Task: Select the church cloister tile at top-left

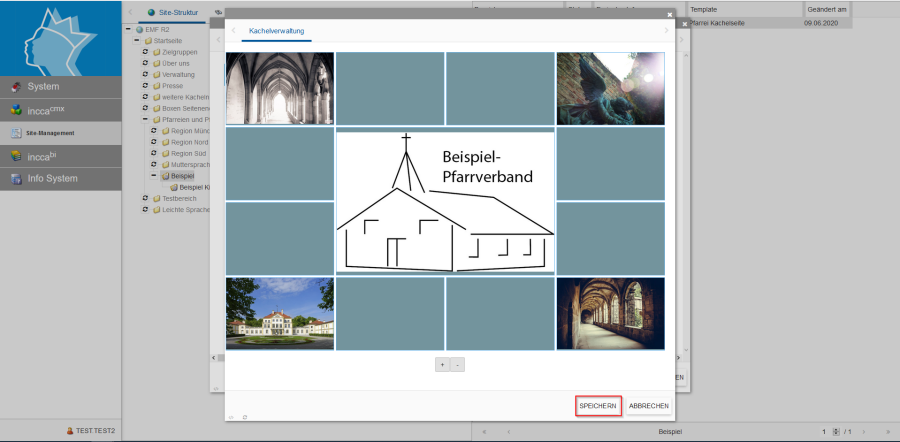Action: point(280,89)
